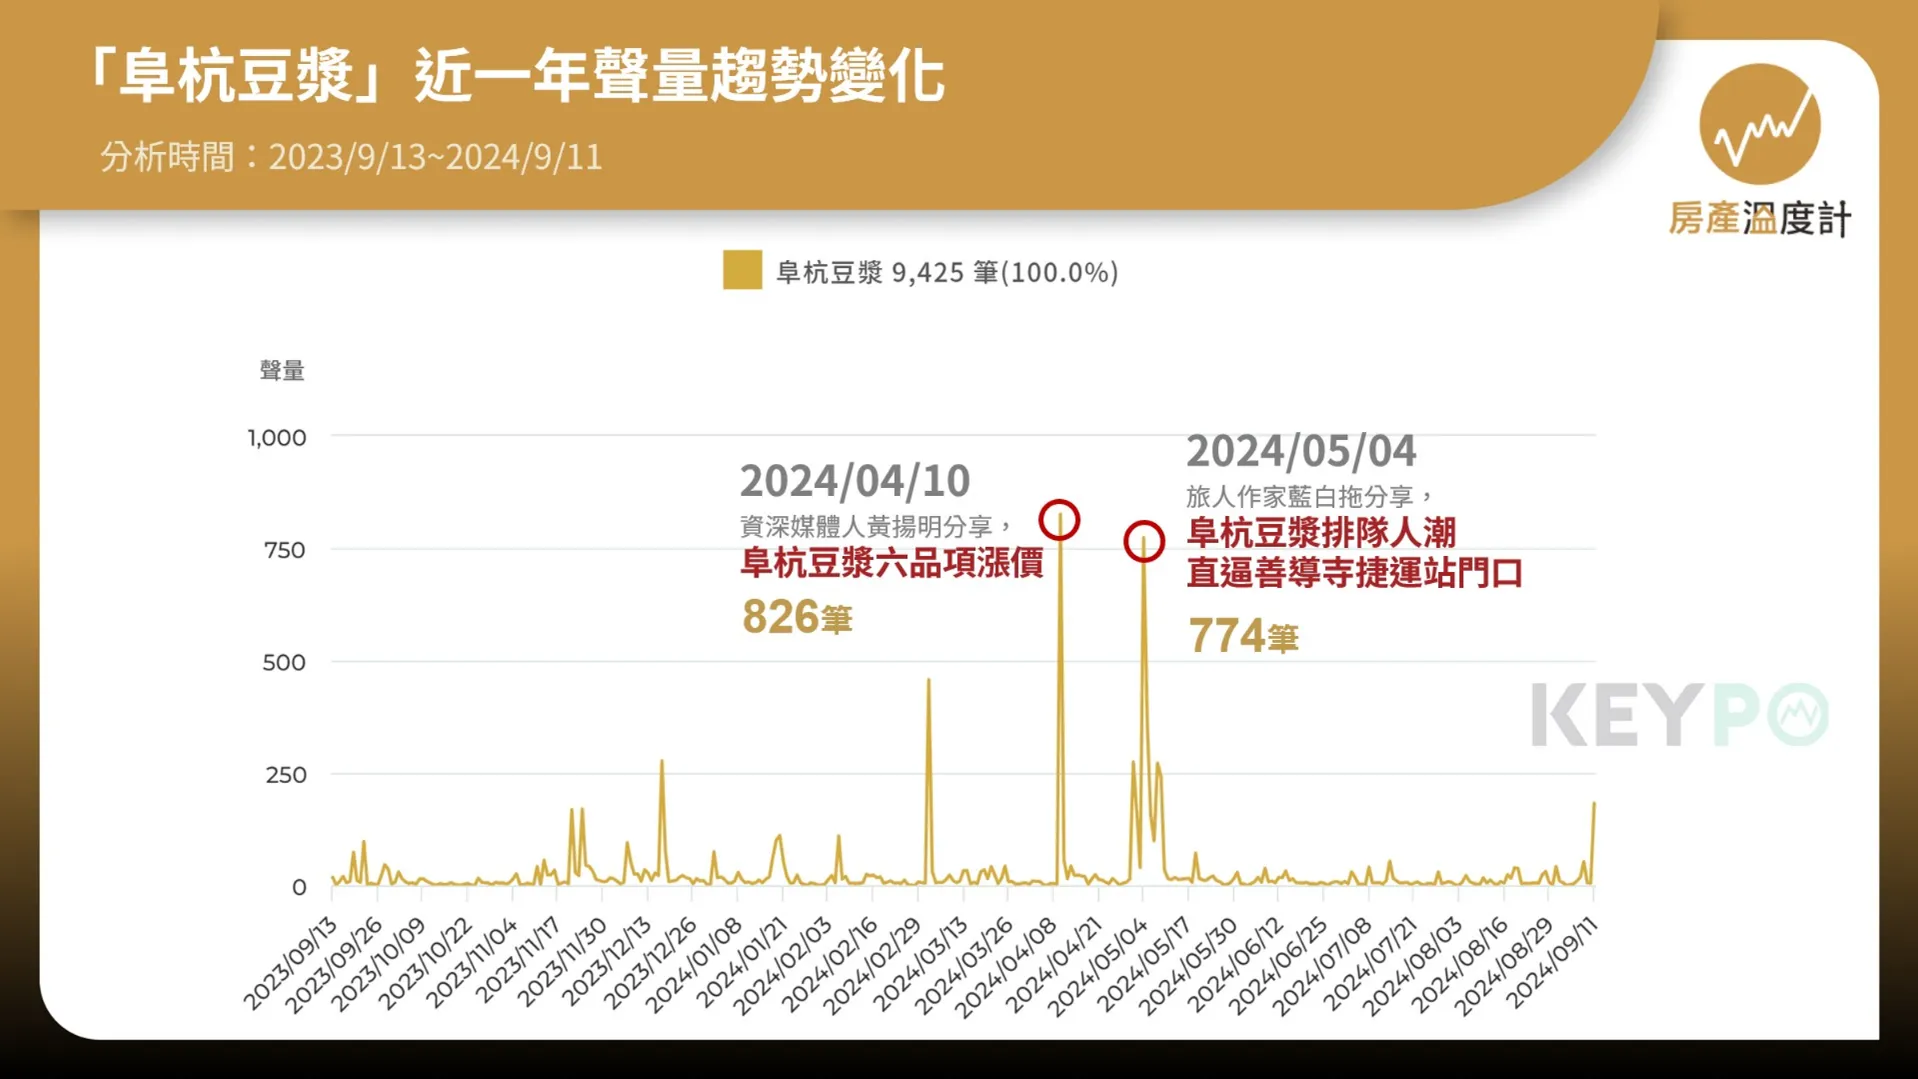Click the legend label 阜杭豆漿 9,425 筆(100.0%)
Image resolution: width=1918 pixels, height=1079 pixels.
tap(947, 272)
